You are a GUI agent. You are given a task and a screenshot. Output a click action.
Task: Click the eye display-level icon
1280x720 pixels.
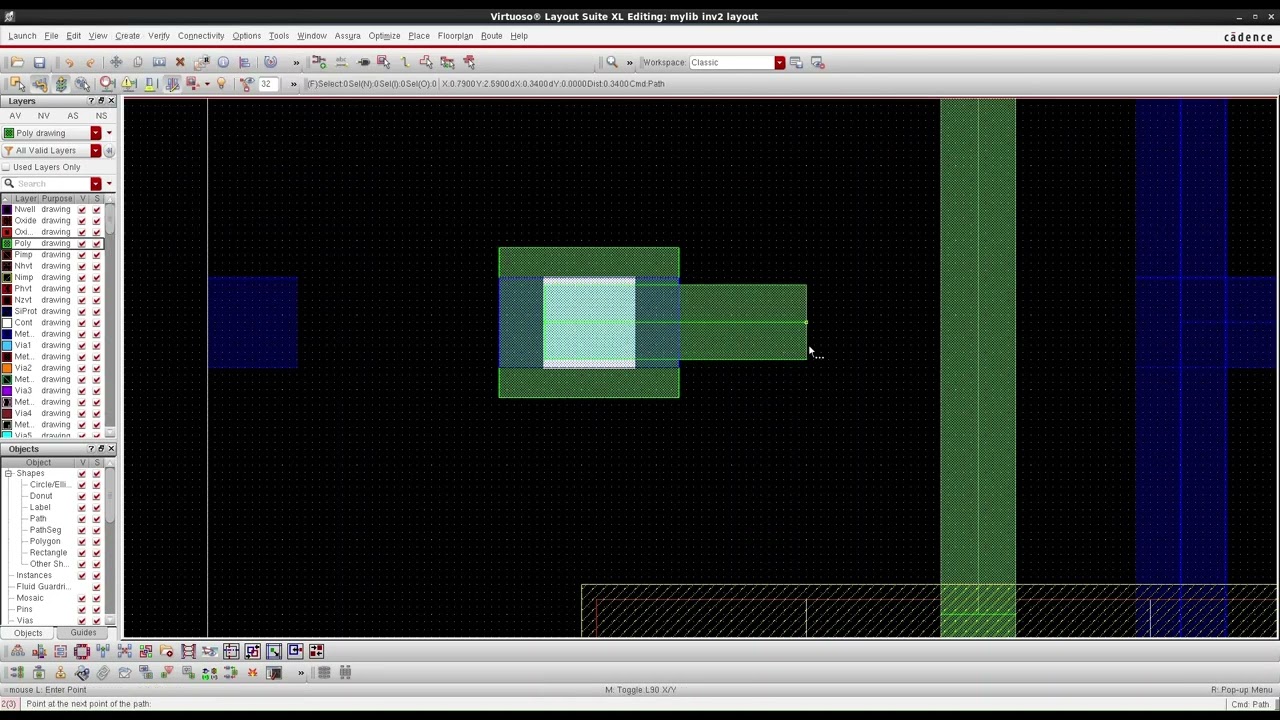tap(248, 84)
